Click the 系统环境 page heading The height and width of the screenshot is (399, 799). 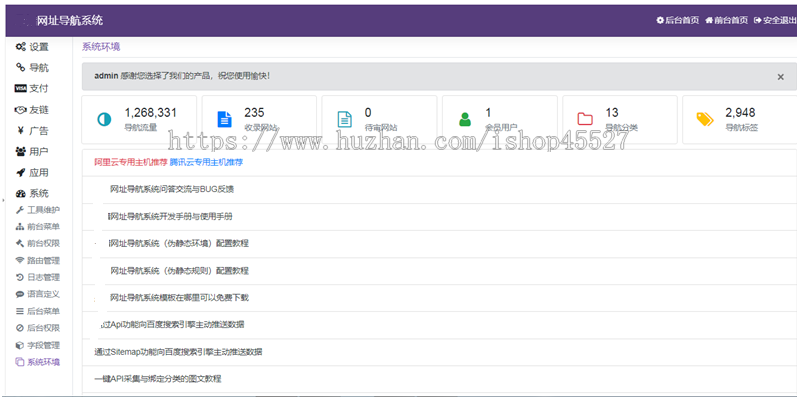101,47
